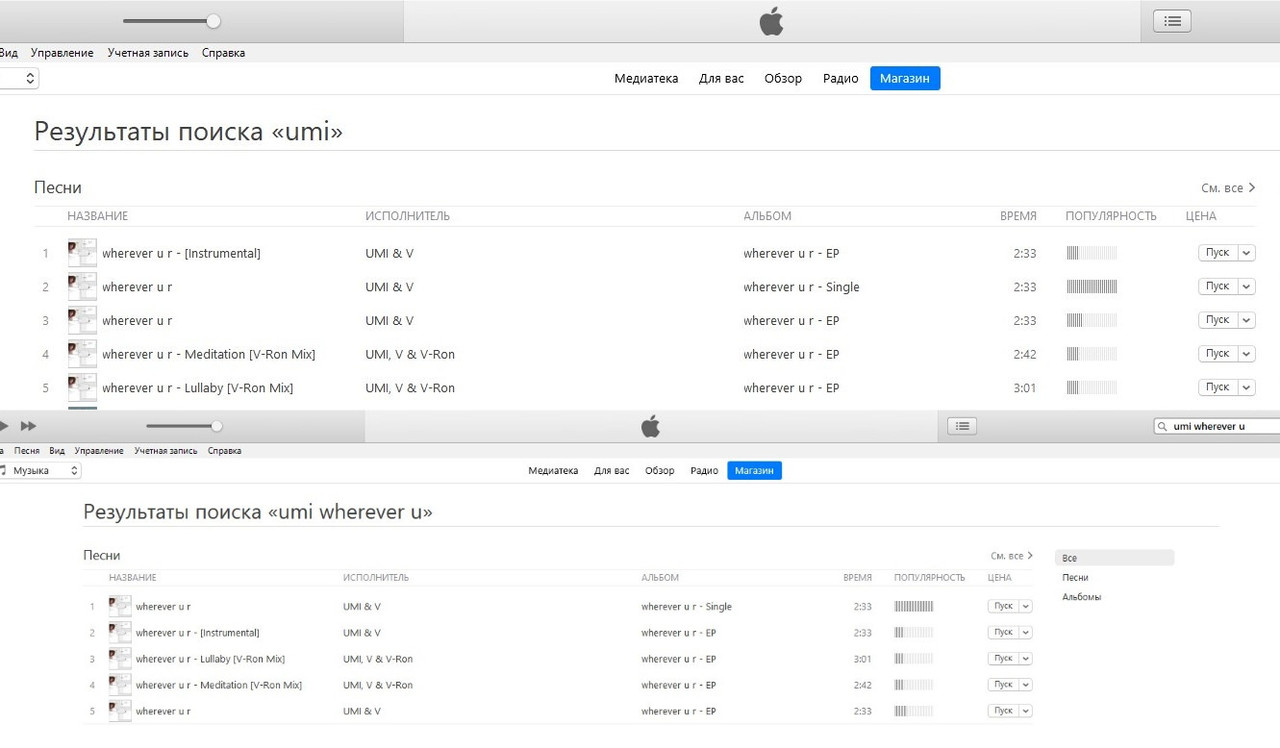Switch to Радио tab in «umi wherever u» window

click(x=704, y=471)
